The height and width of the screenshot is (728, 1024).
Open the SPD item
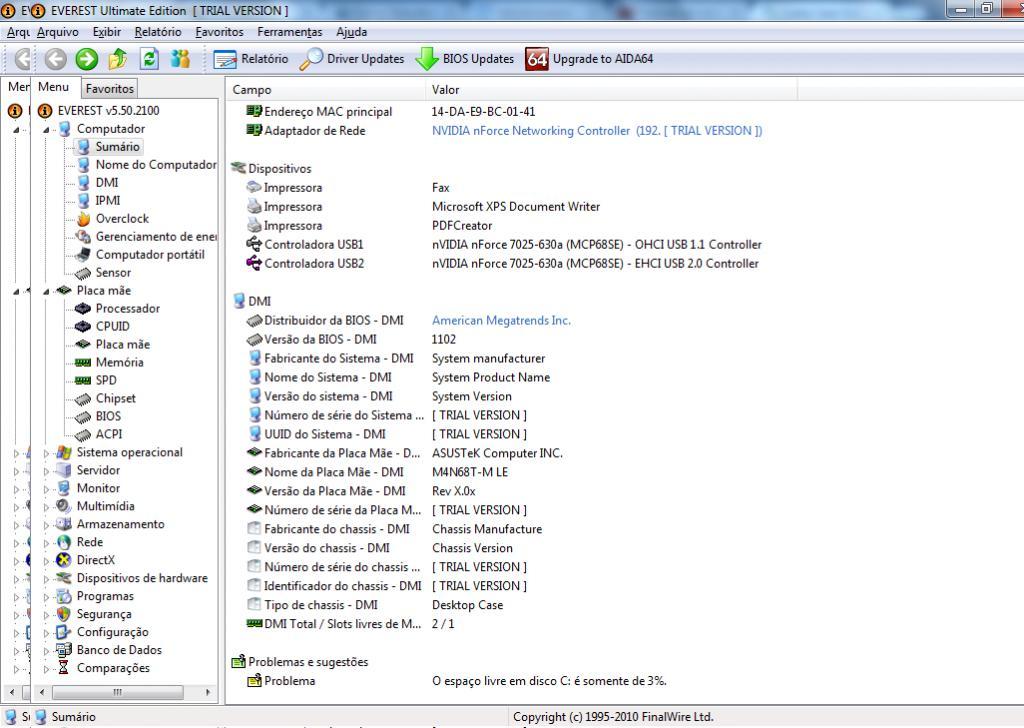pyautogui.click(x=106, y=380)
